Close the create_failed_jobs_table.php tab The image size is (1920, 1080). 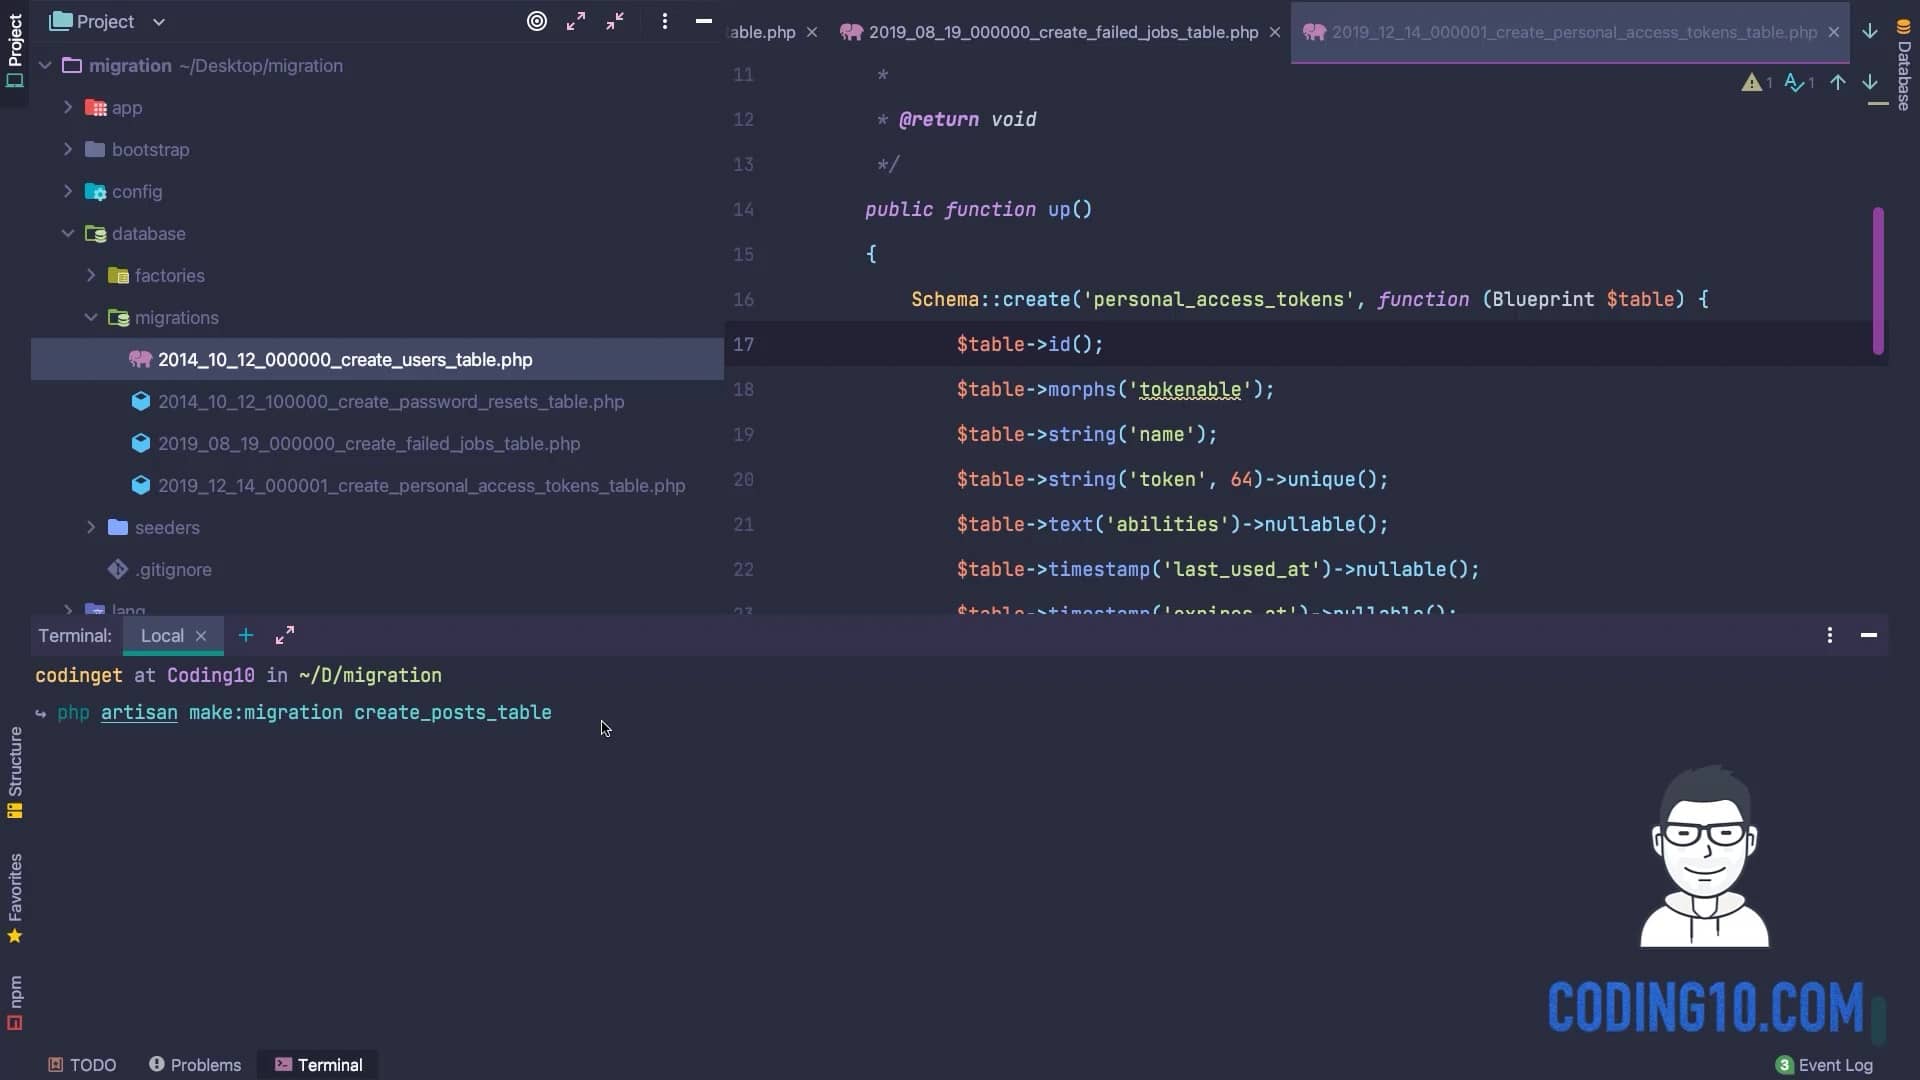[1275, 32]
